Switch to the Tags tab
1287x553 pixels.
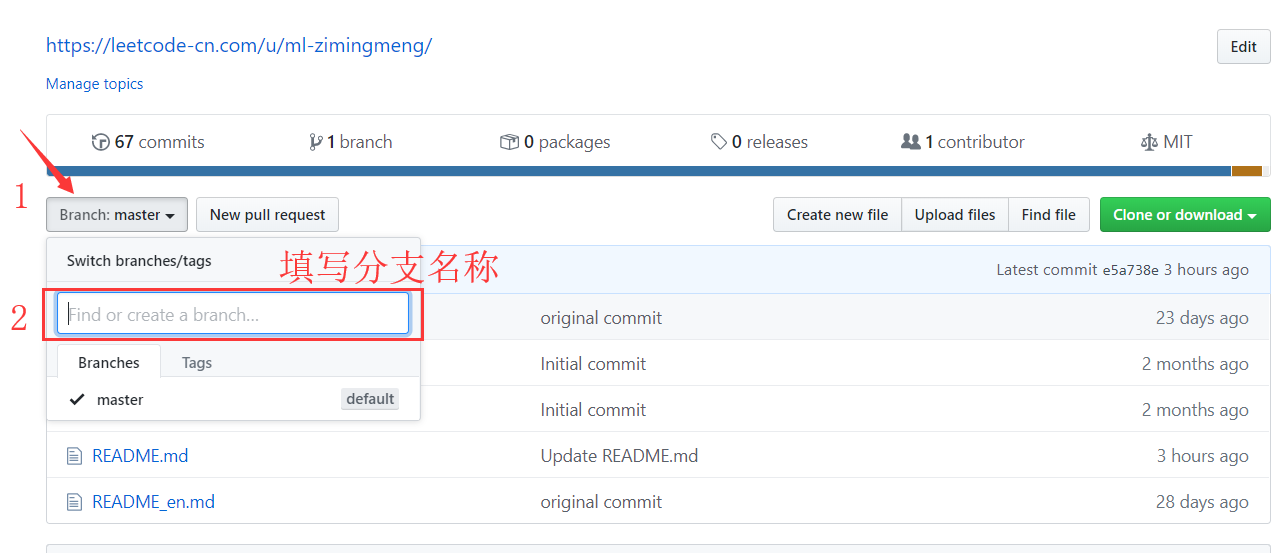tap(197, 363)
